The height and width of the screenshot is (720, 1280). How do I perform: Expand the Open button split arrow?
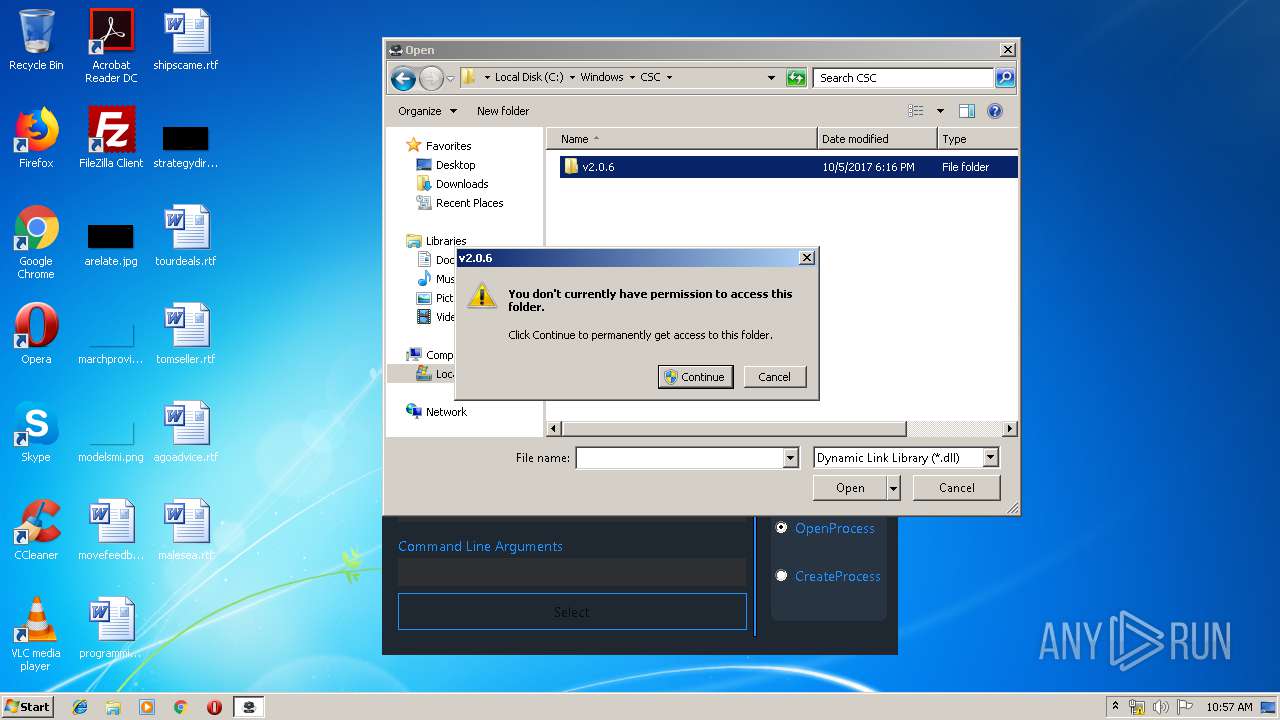(x=893, y=488)
